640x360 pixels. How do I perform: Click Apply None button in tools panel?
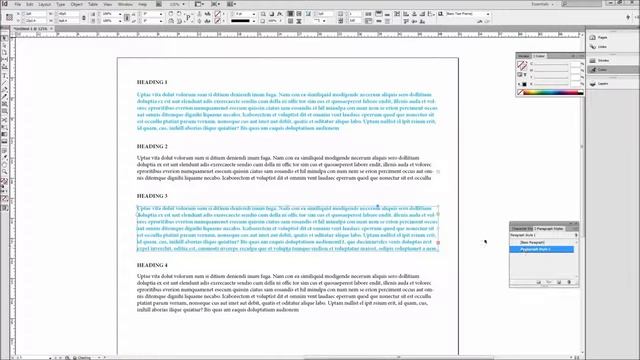[x=4, y=199]
